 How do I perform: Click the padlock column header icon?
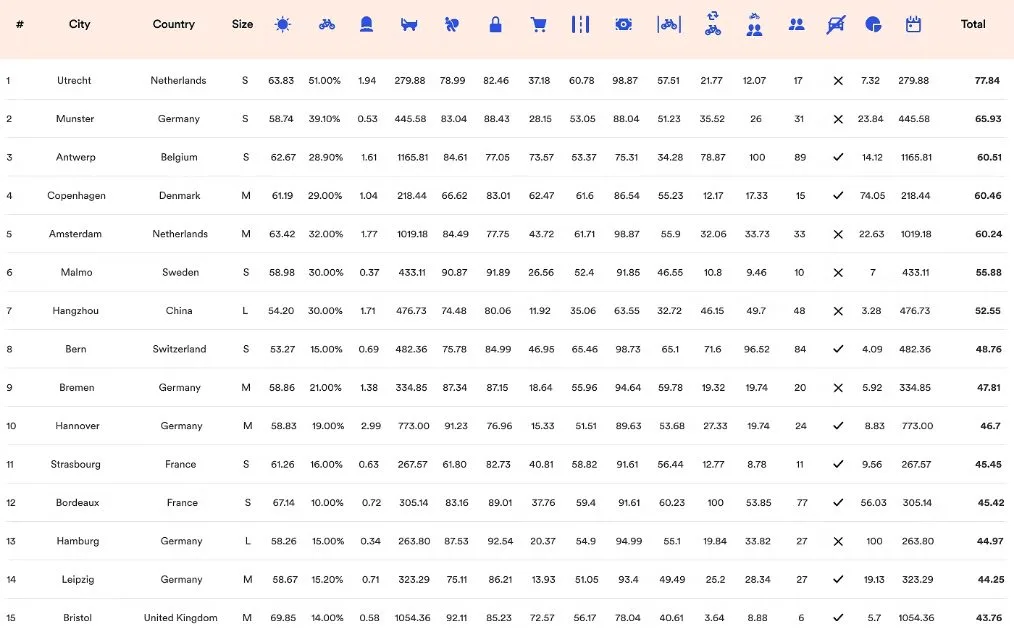[495, 25]
